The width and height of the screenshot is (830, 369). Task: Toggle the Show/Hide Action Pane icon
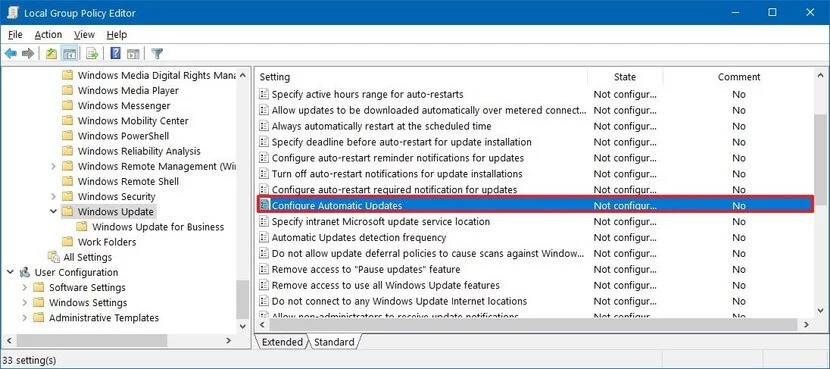(133, 53)
